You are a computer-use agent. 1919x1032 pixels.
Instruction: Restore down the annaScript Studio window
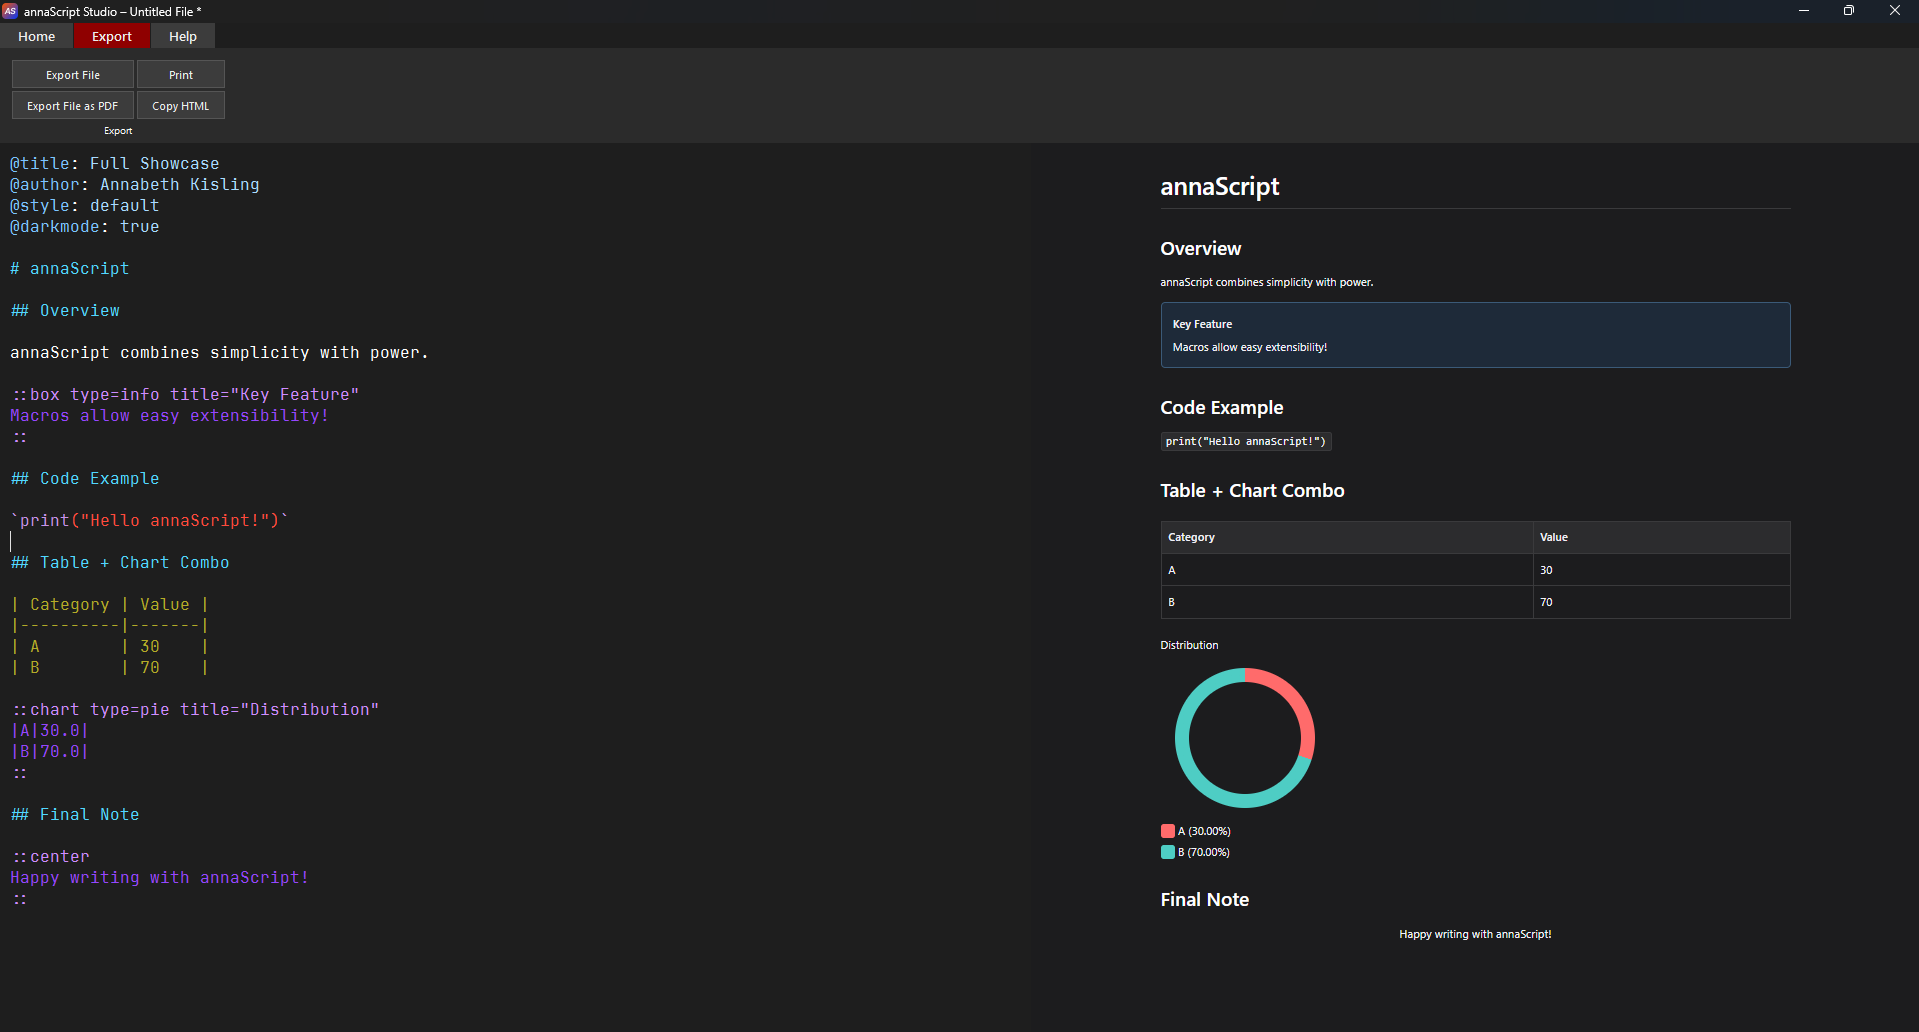click(1849, 11)
